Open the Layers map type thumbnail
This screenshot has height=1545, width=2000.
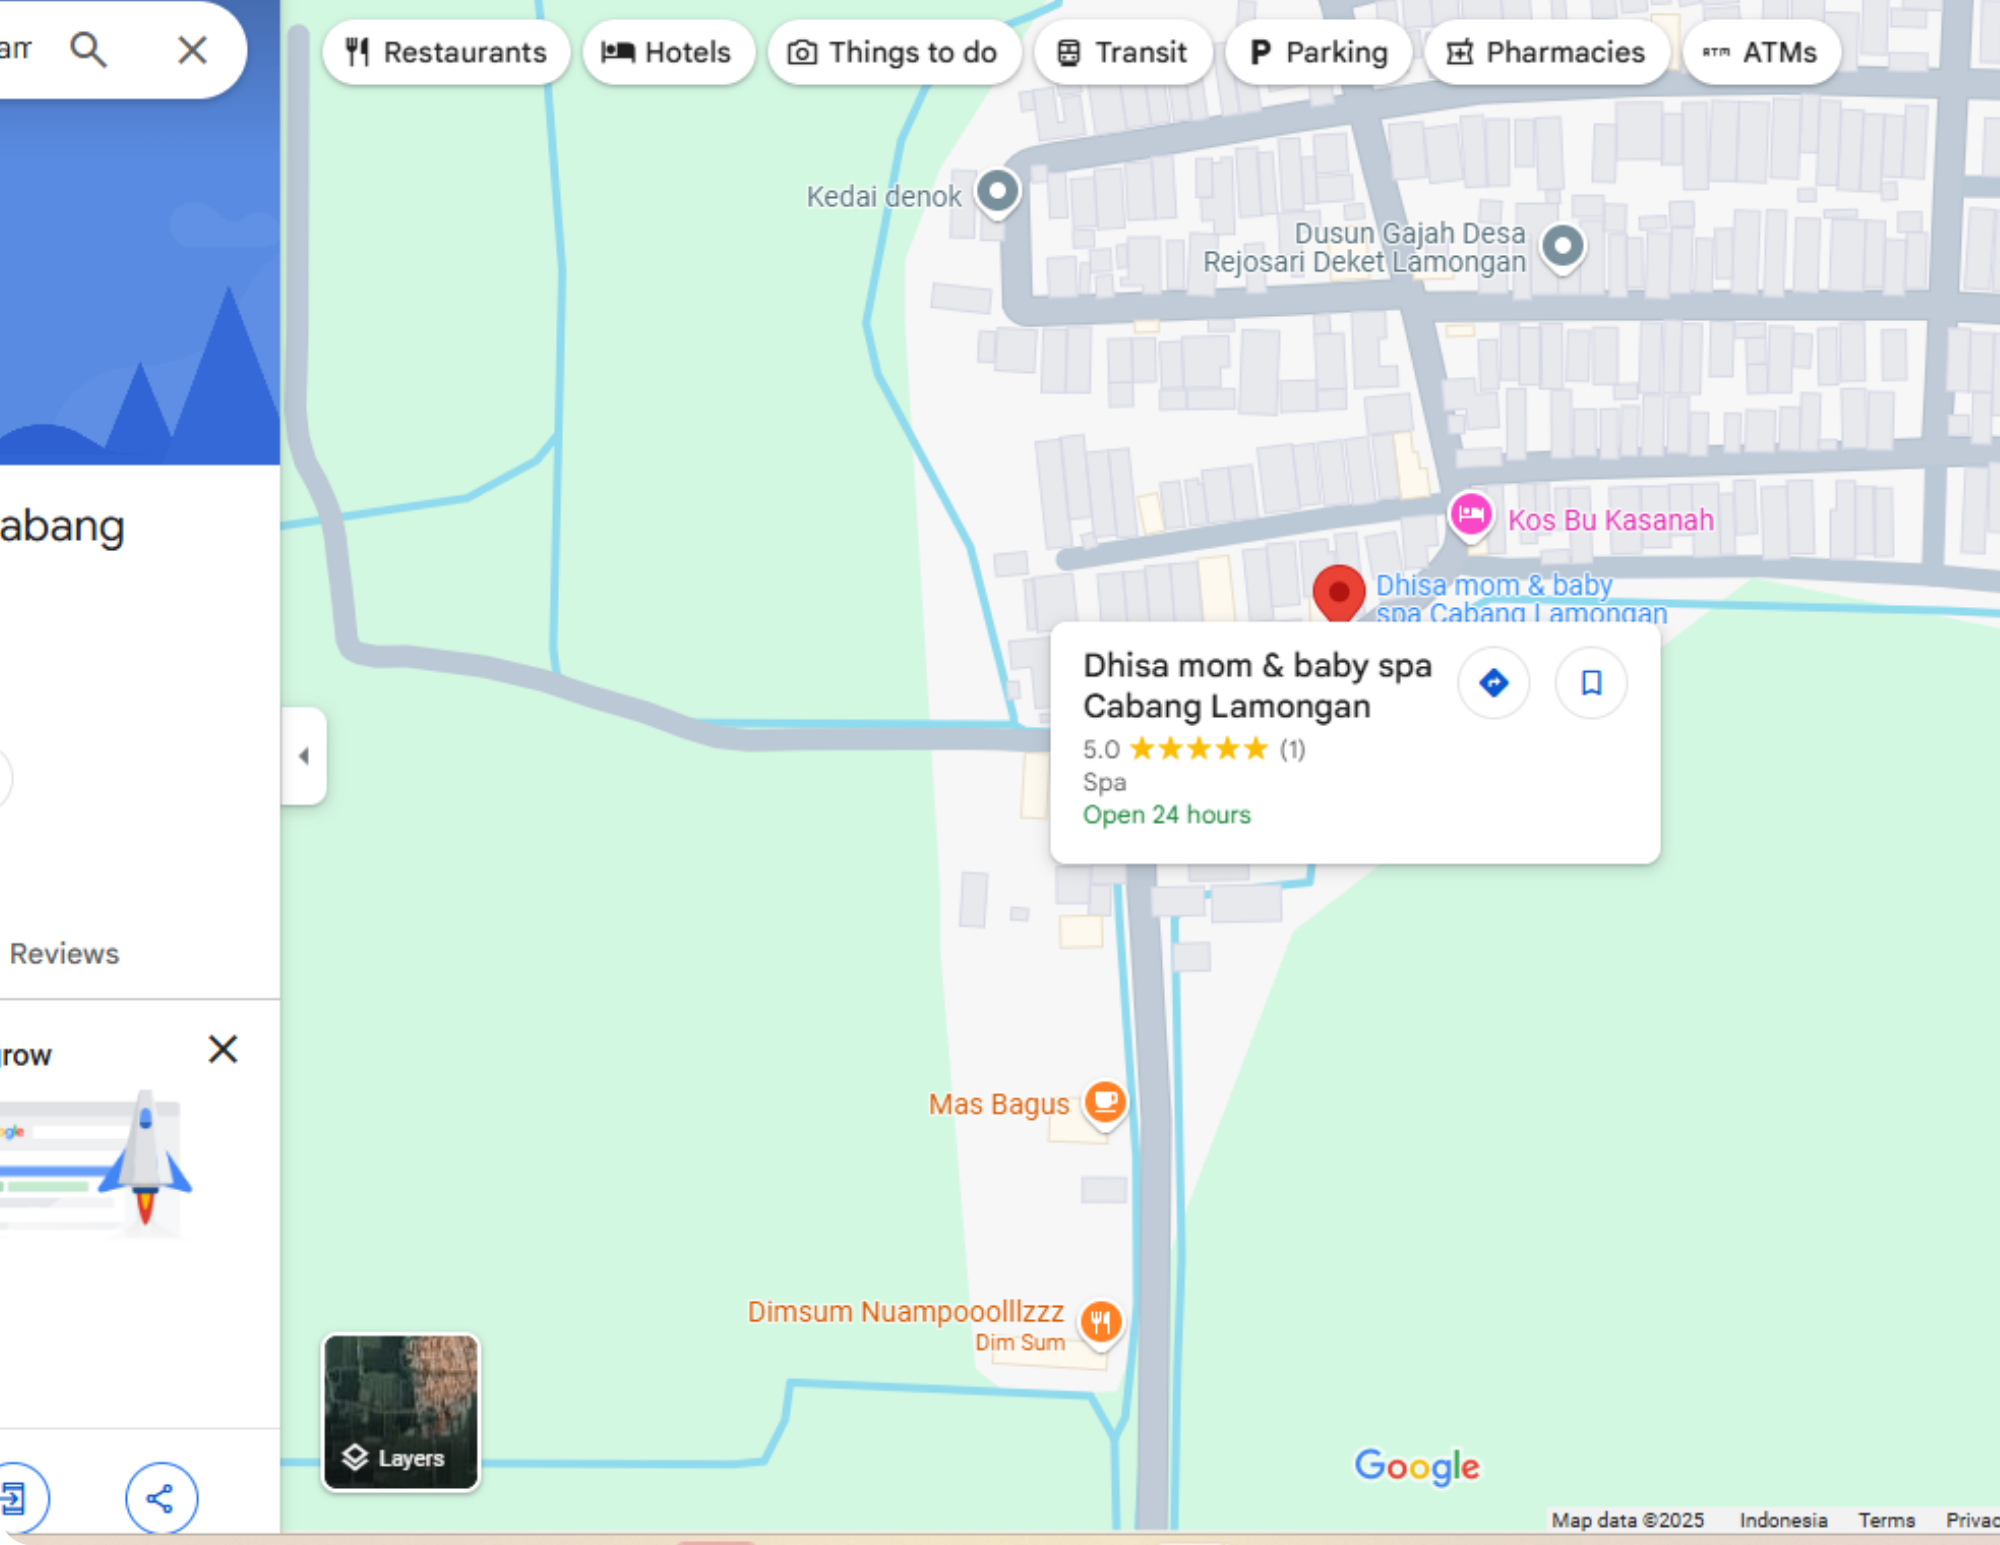[401, 1412]
